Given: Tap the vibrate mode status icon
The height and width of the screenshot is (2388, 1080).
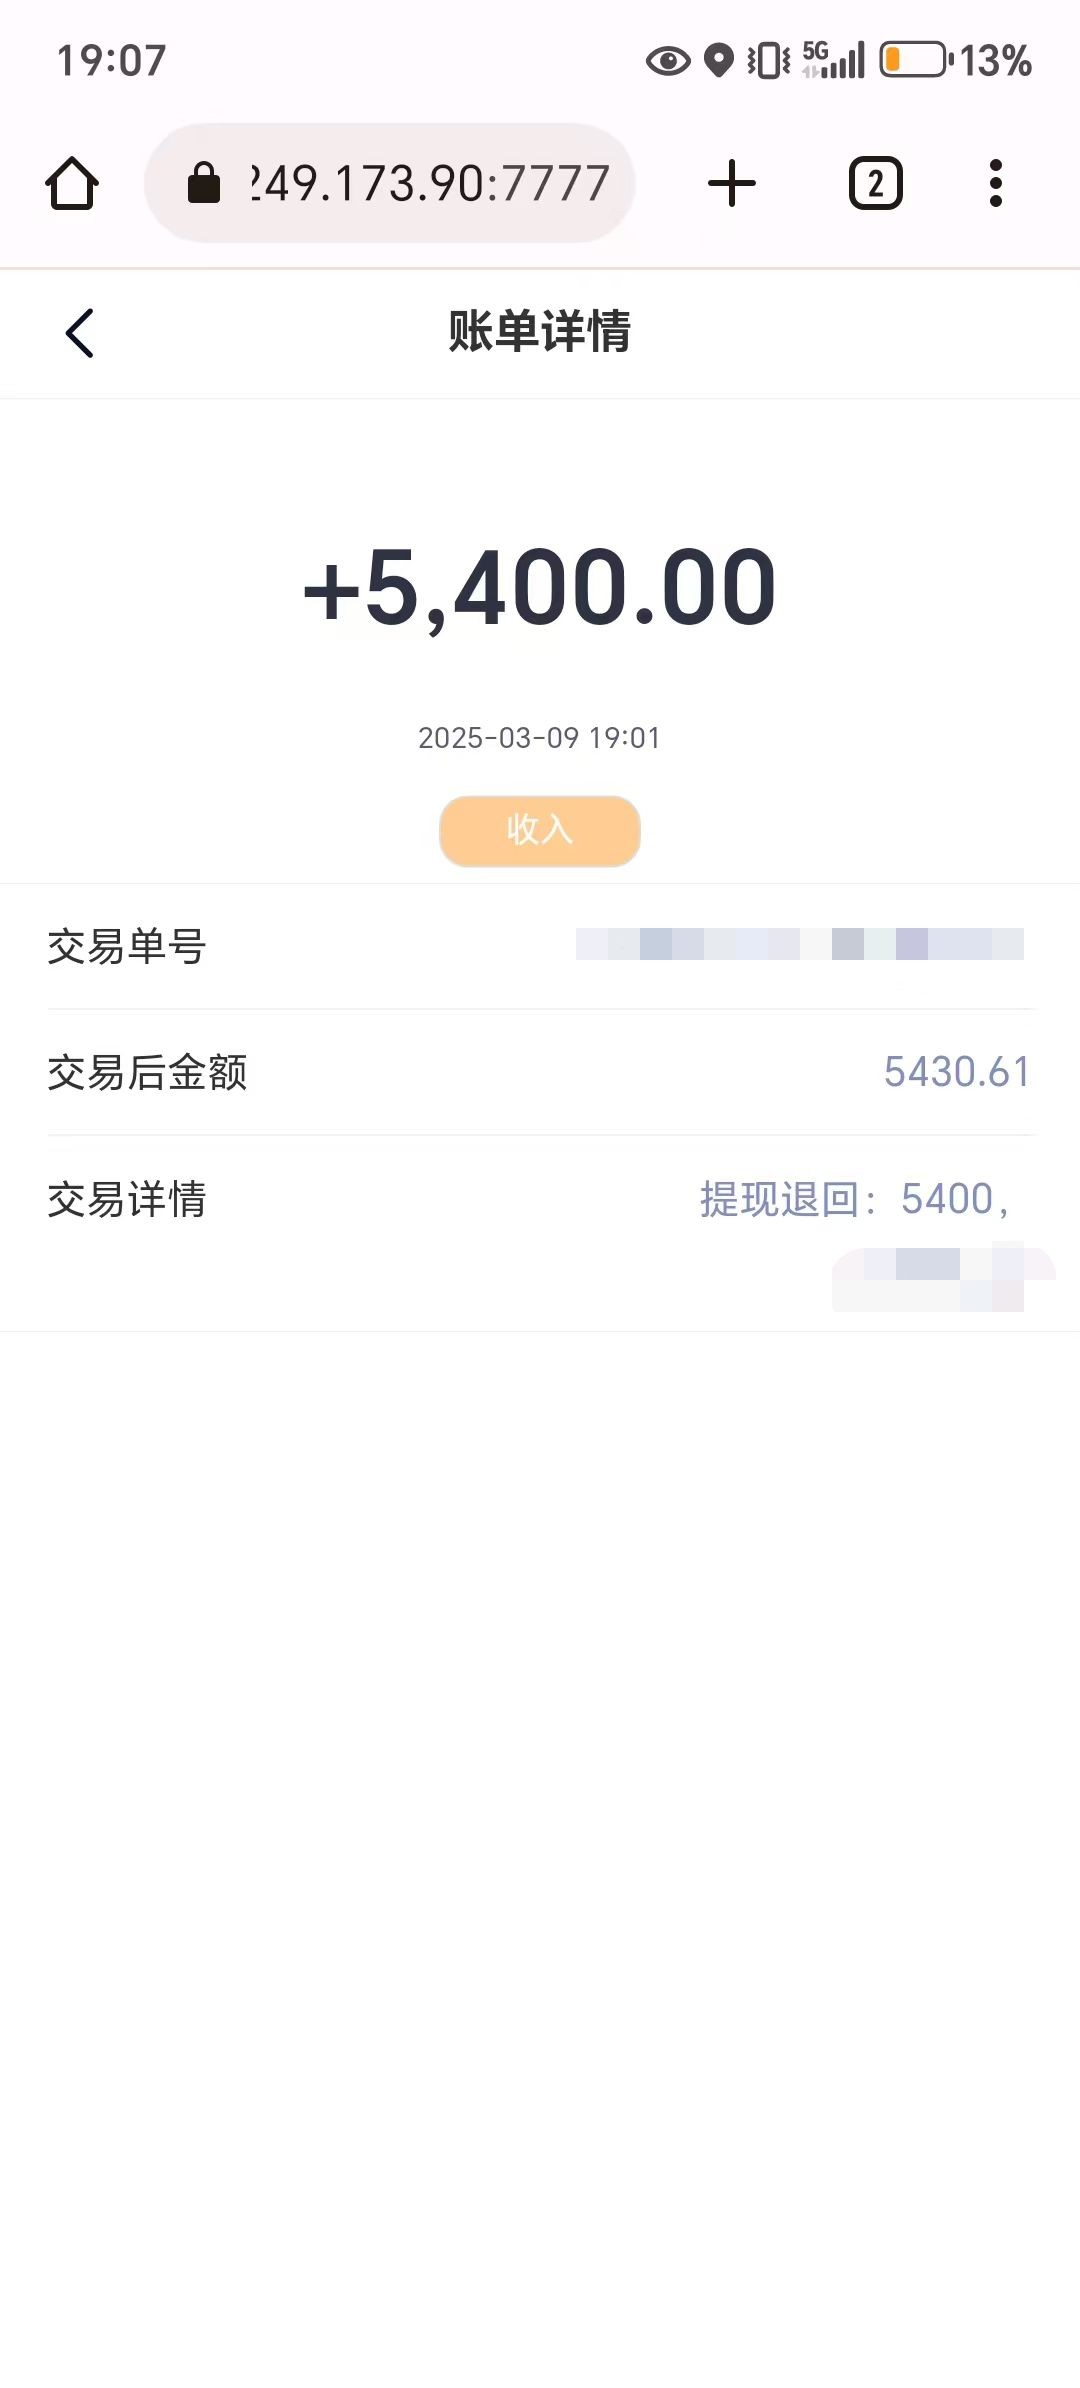Looking at the screenshot, I should coord(769,61).
